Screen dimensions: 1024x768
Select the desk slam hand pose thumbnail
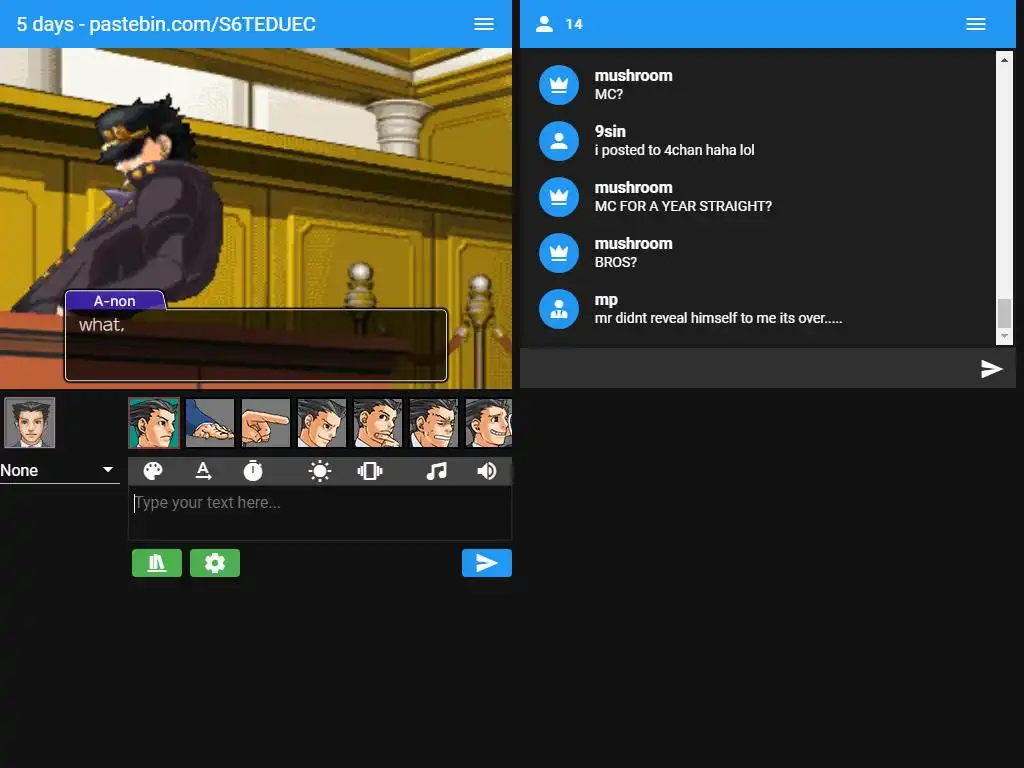(x=210, y=423)
